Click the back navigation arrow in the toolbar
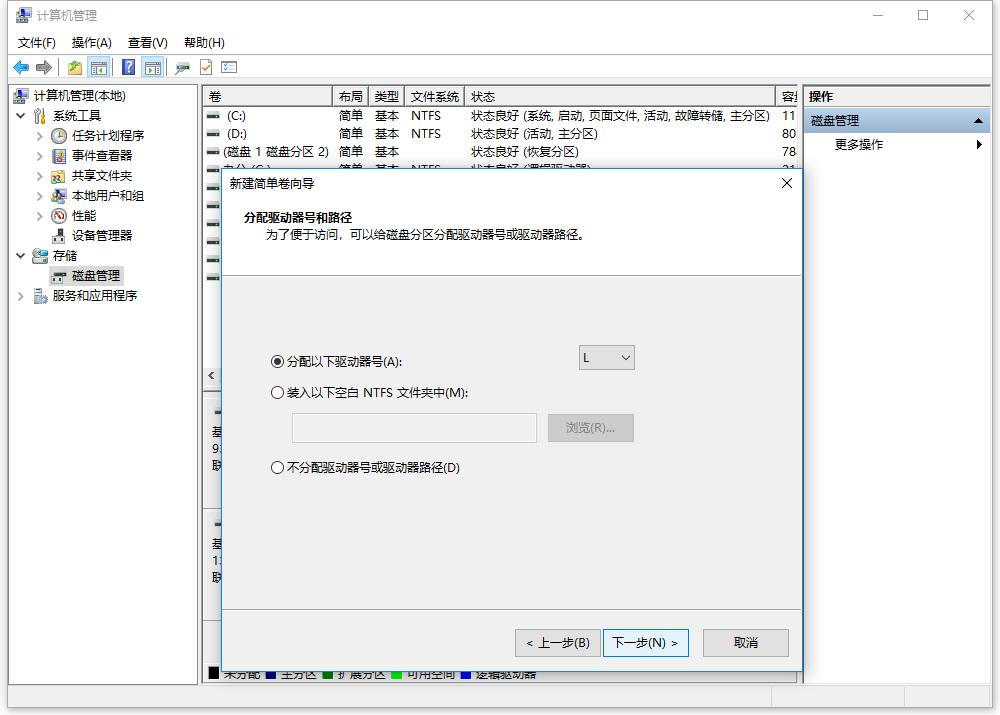This screenshot has width=1000, height=715. coord(21,67)
